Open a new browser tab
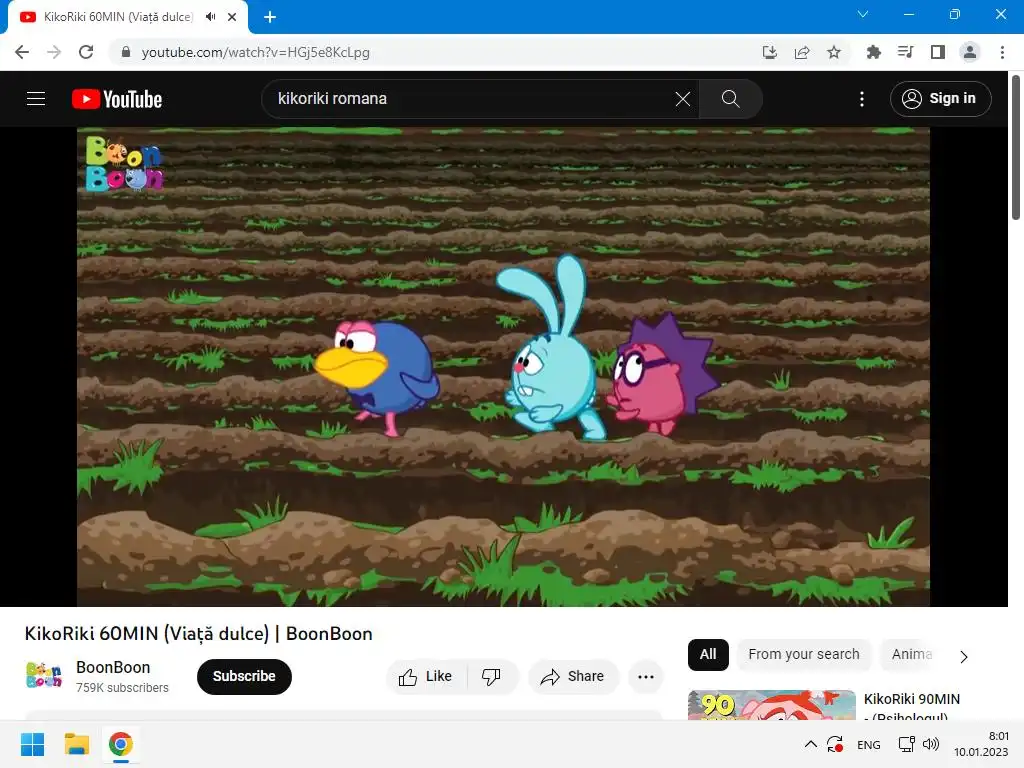 (x=270, y=17)
